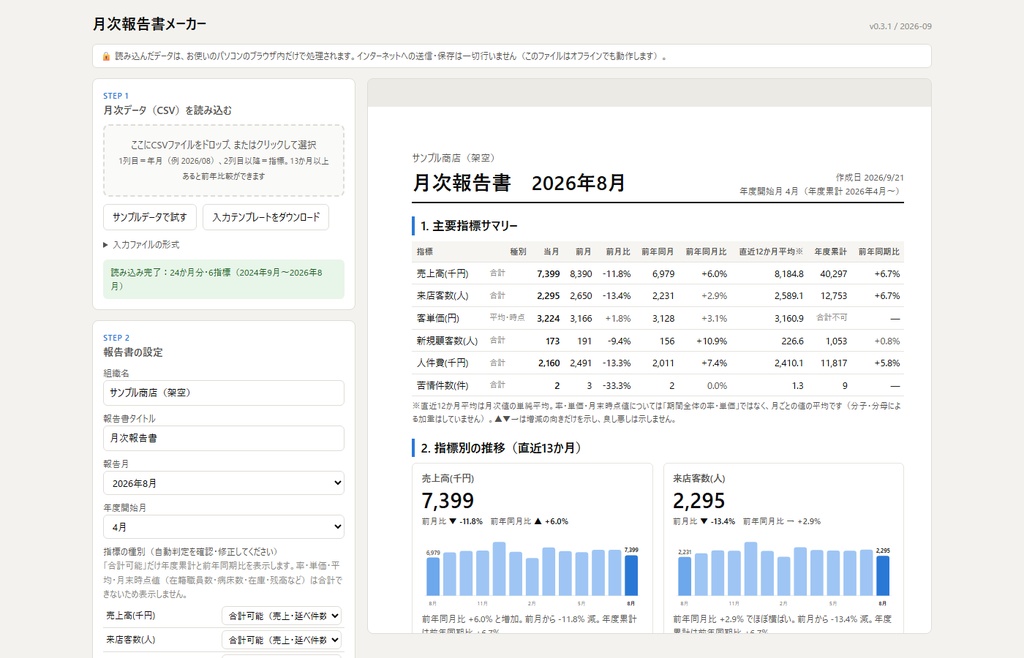Click the 合計不可 cell in 客単価 row
Screen dimensions: 1024x658
click(831, 317)
